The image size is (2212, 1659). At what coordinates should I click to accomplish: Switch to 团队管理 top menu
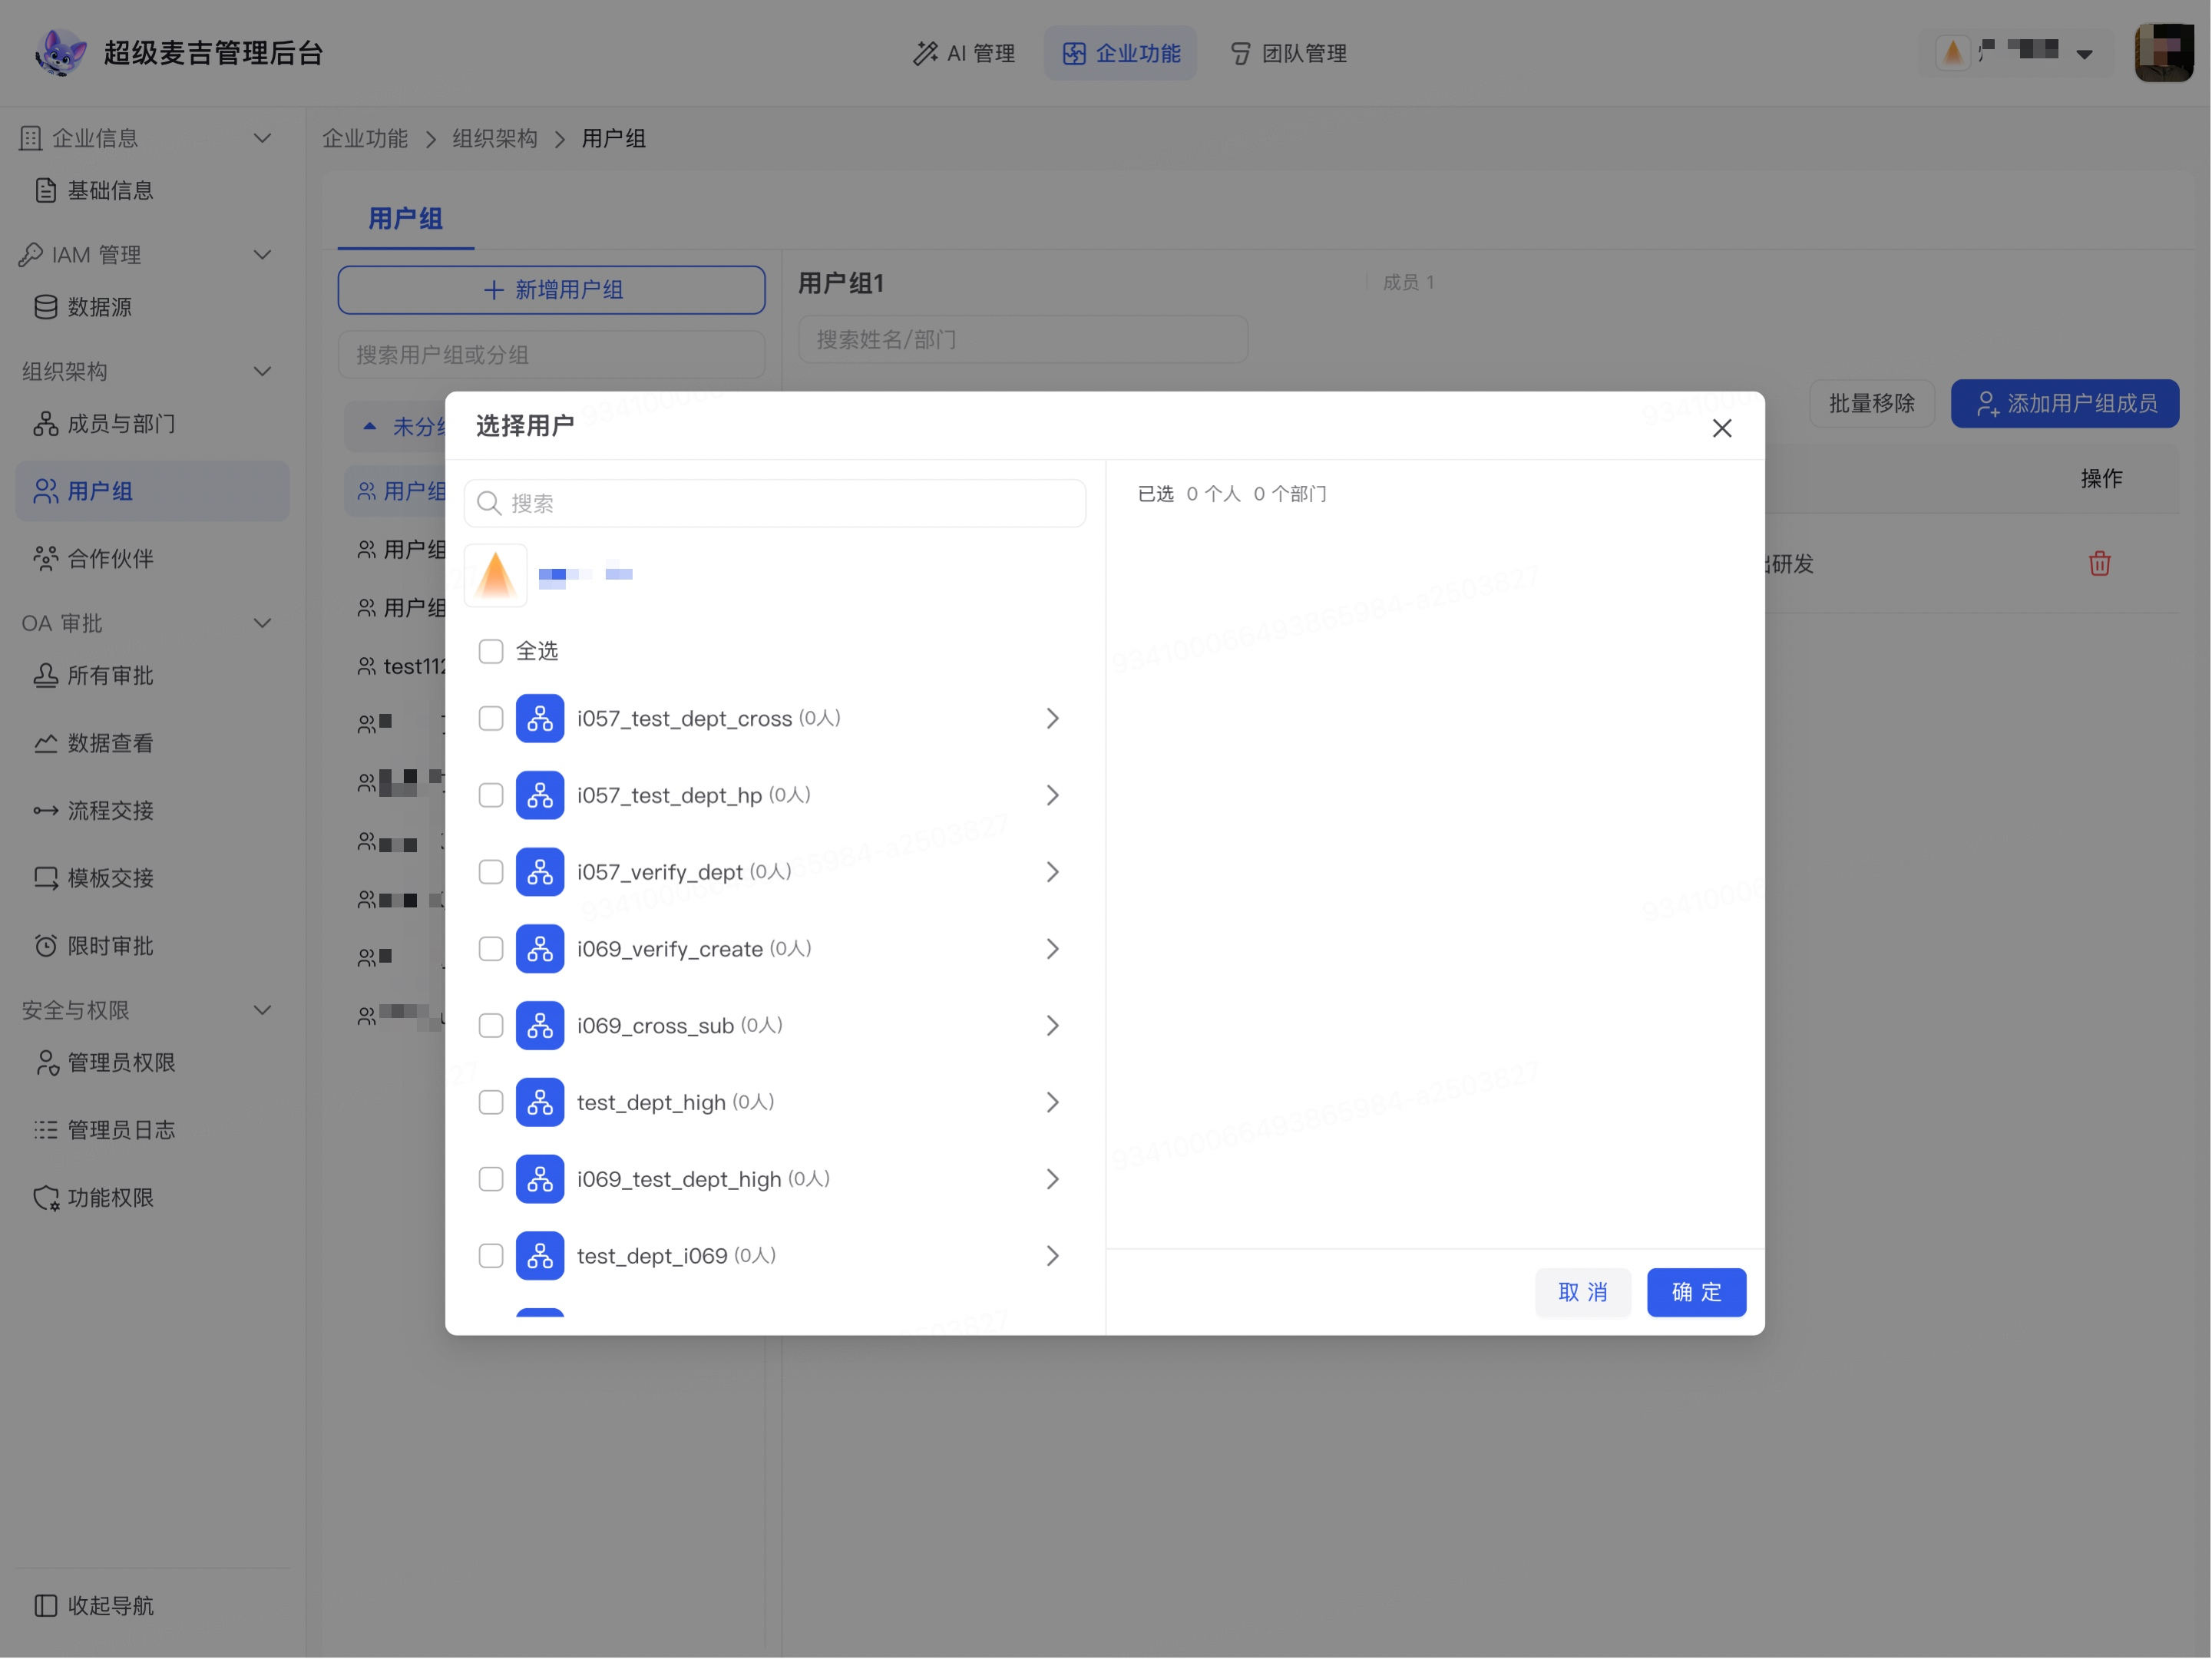coord(1288,53)
